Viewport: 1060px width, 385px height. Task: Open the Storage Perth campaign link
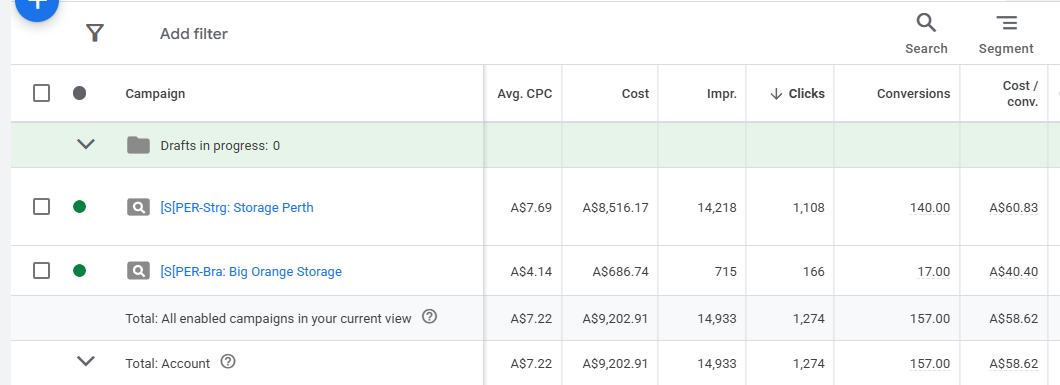pos(237,207)
